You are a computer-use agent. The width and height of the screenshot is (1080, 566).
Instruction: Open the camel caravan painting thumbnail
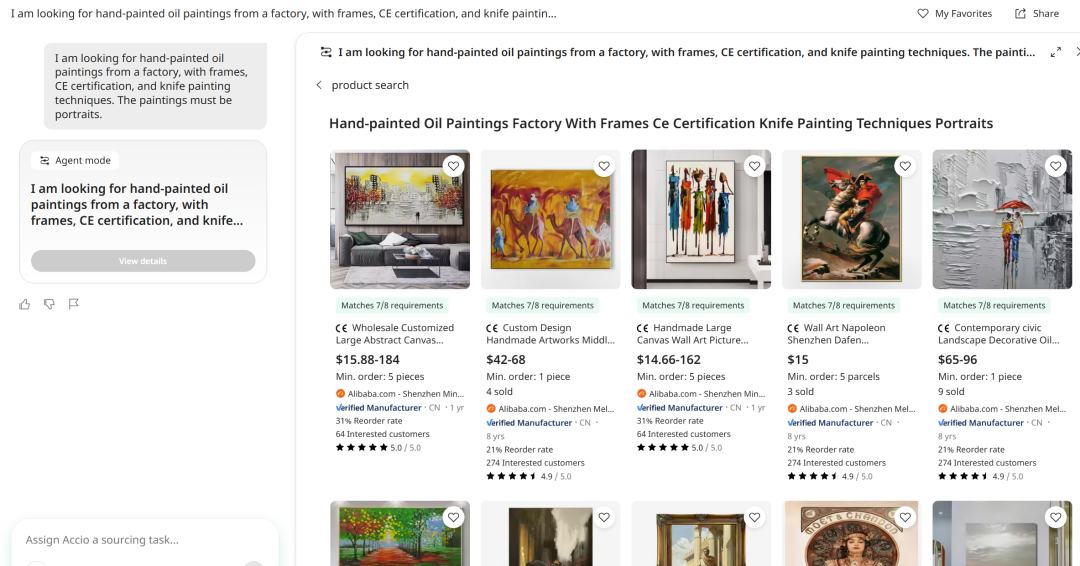(551, 220)
